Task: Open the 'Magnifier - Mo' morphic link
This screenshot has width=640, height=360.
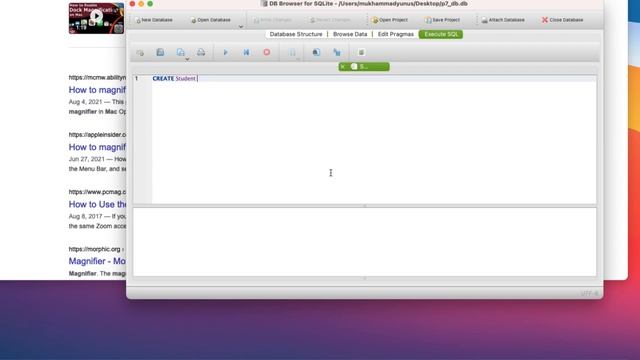Action: pyautogui.click(x=97, y=261)
